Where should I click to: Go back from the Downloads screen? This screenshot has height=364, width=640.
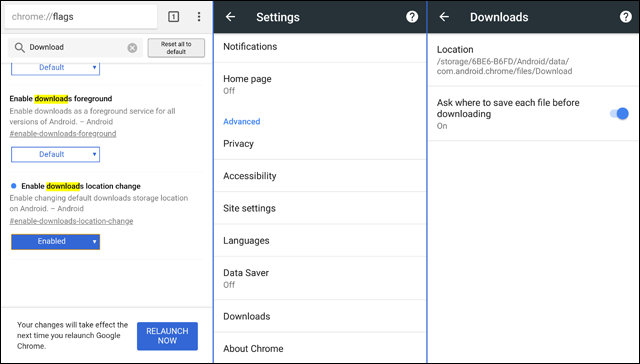click(444, 17)
